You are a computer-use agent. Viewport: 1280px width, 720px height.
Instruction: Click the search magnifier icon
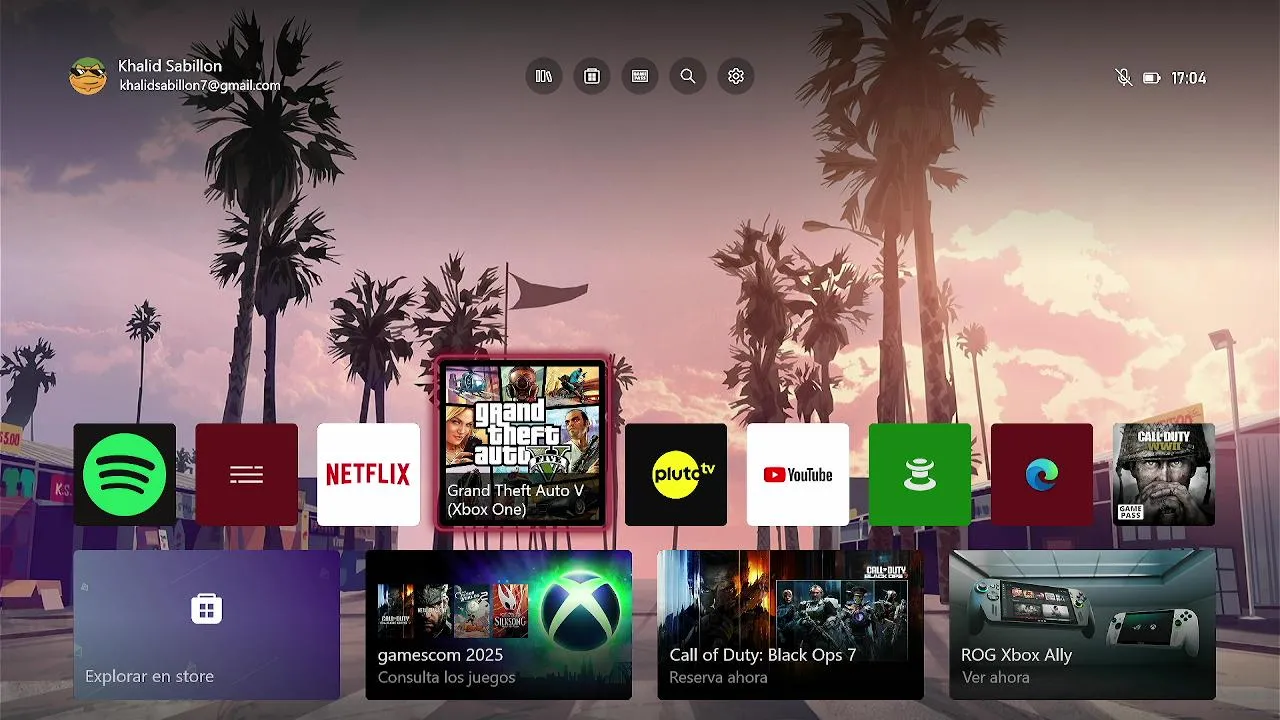point(688,76)
